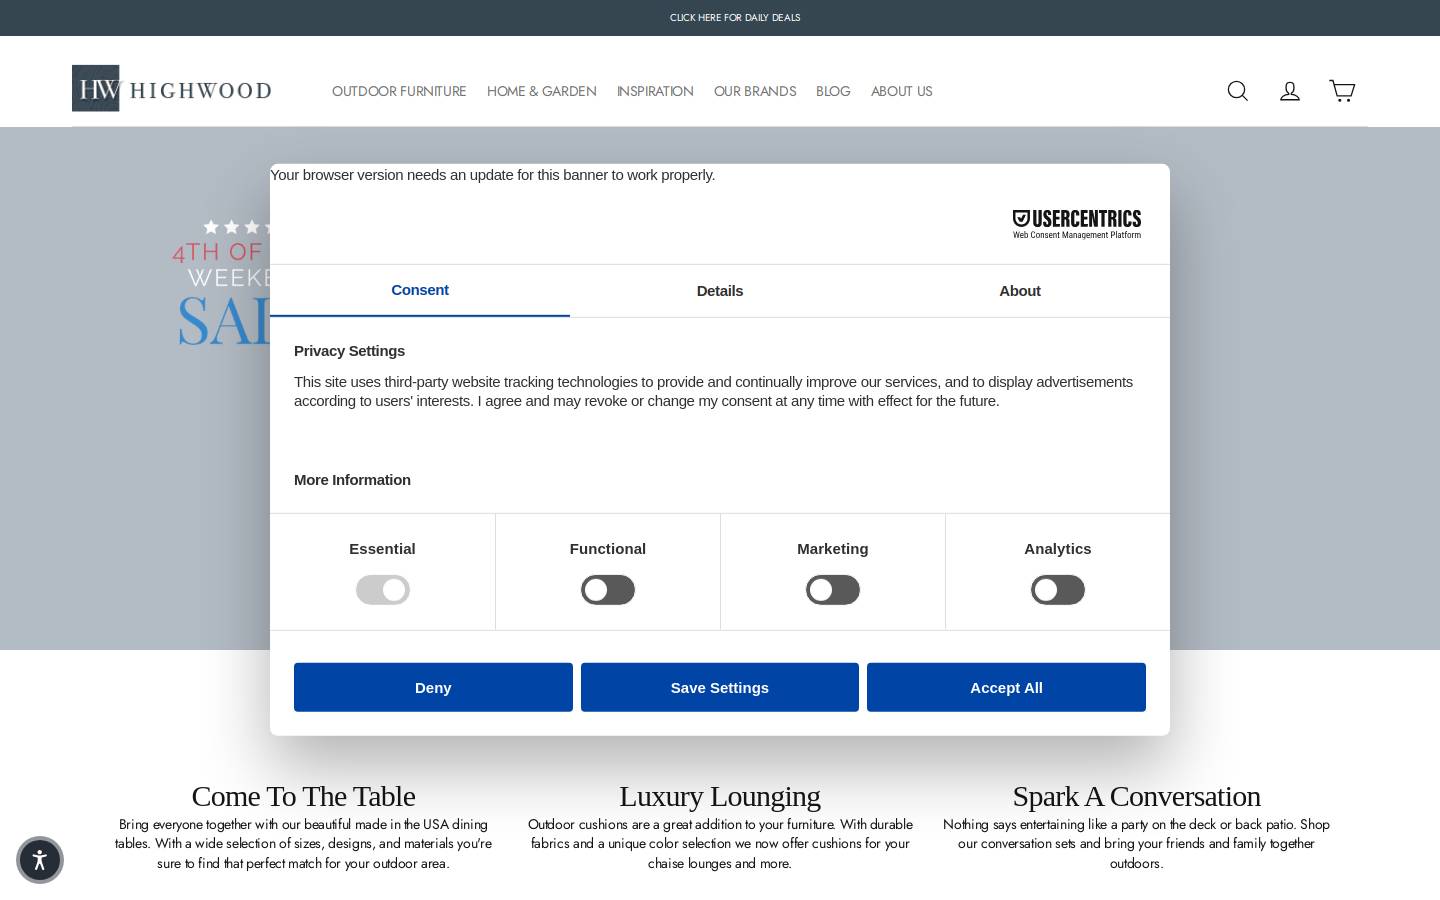Click the Daily Deals banner link
The image size is (1440, 900).
pyautogui.click(x=735, y=18)
